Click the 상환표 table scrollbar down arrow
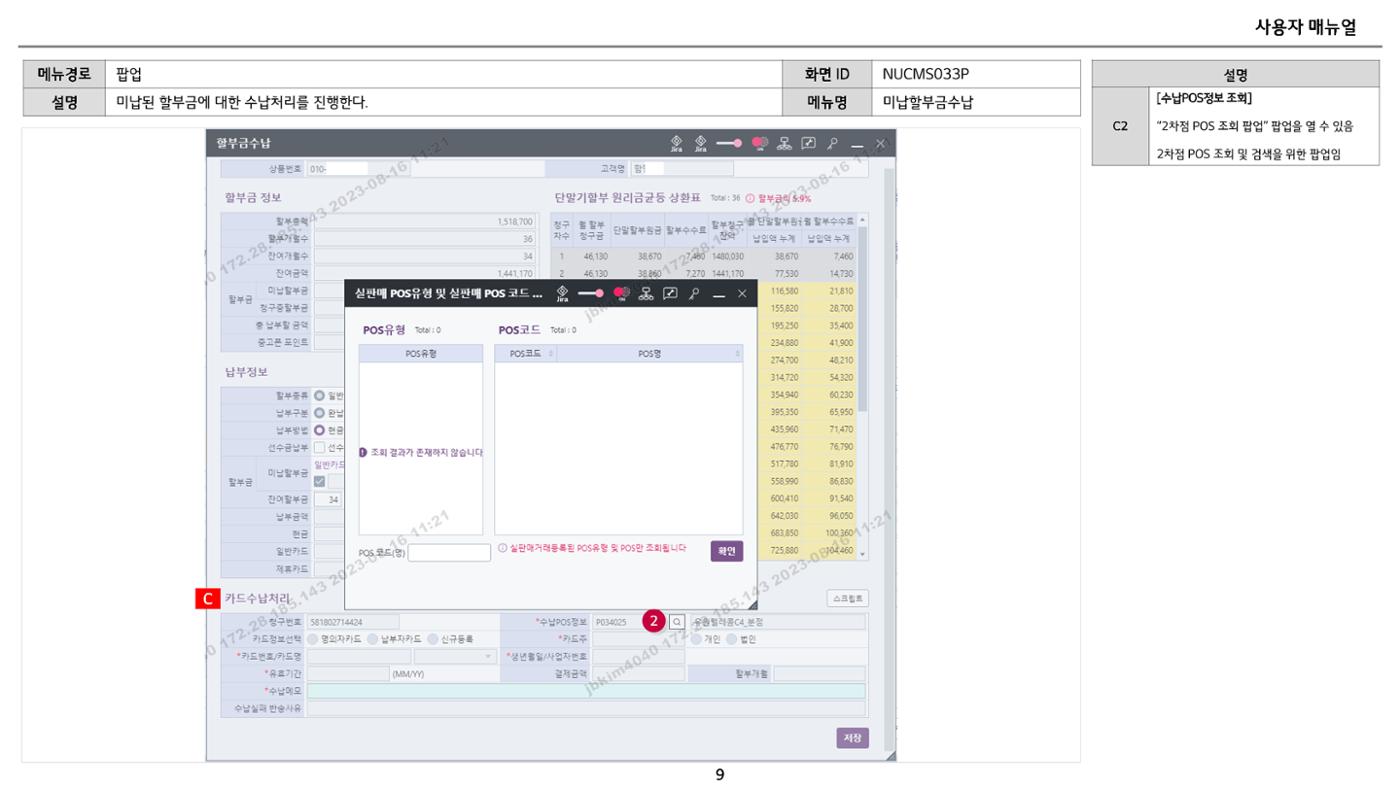Viewport: 1400px width, 788px height. 863,554
